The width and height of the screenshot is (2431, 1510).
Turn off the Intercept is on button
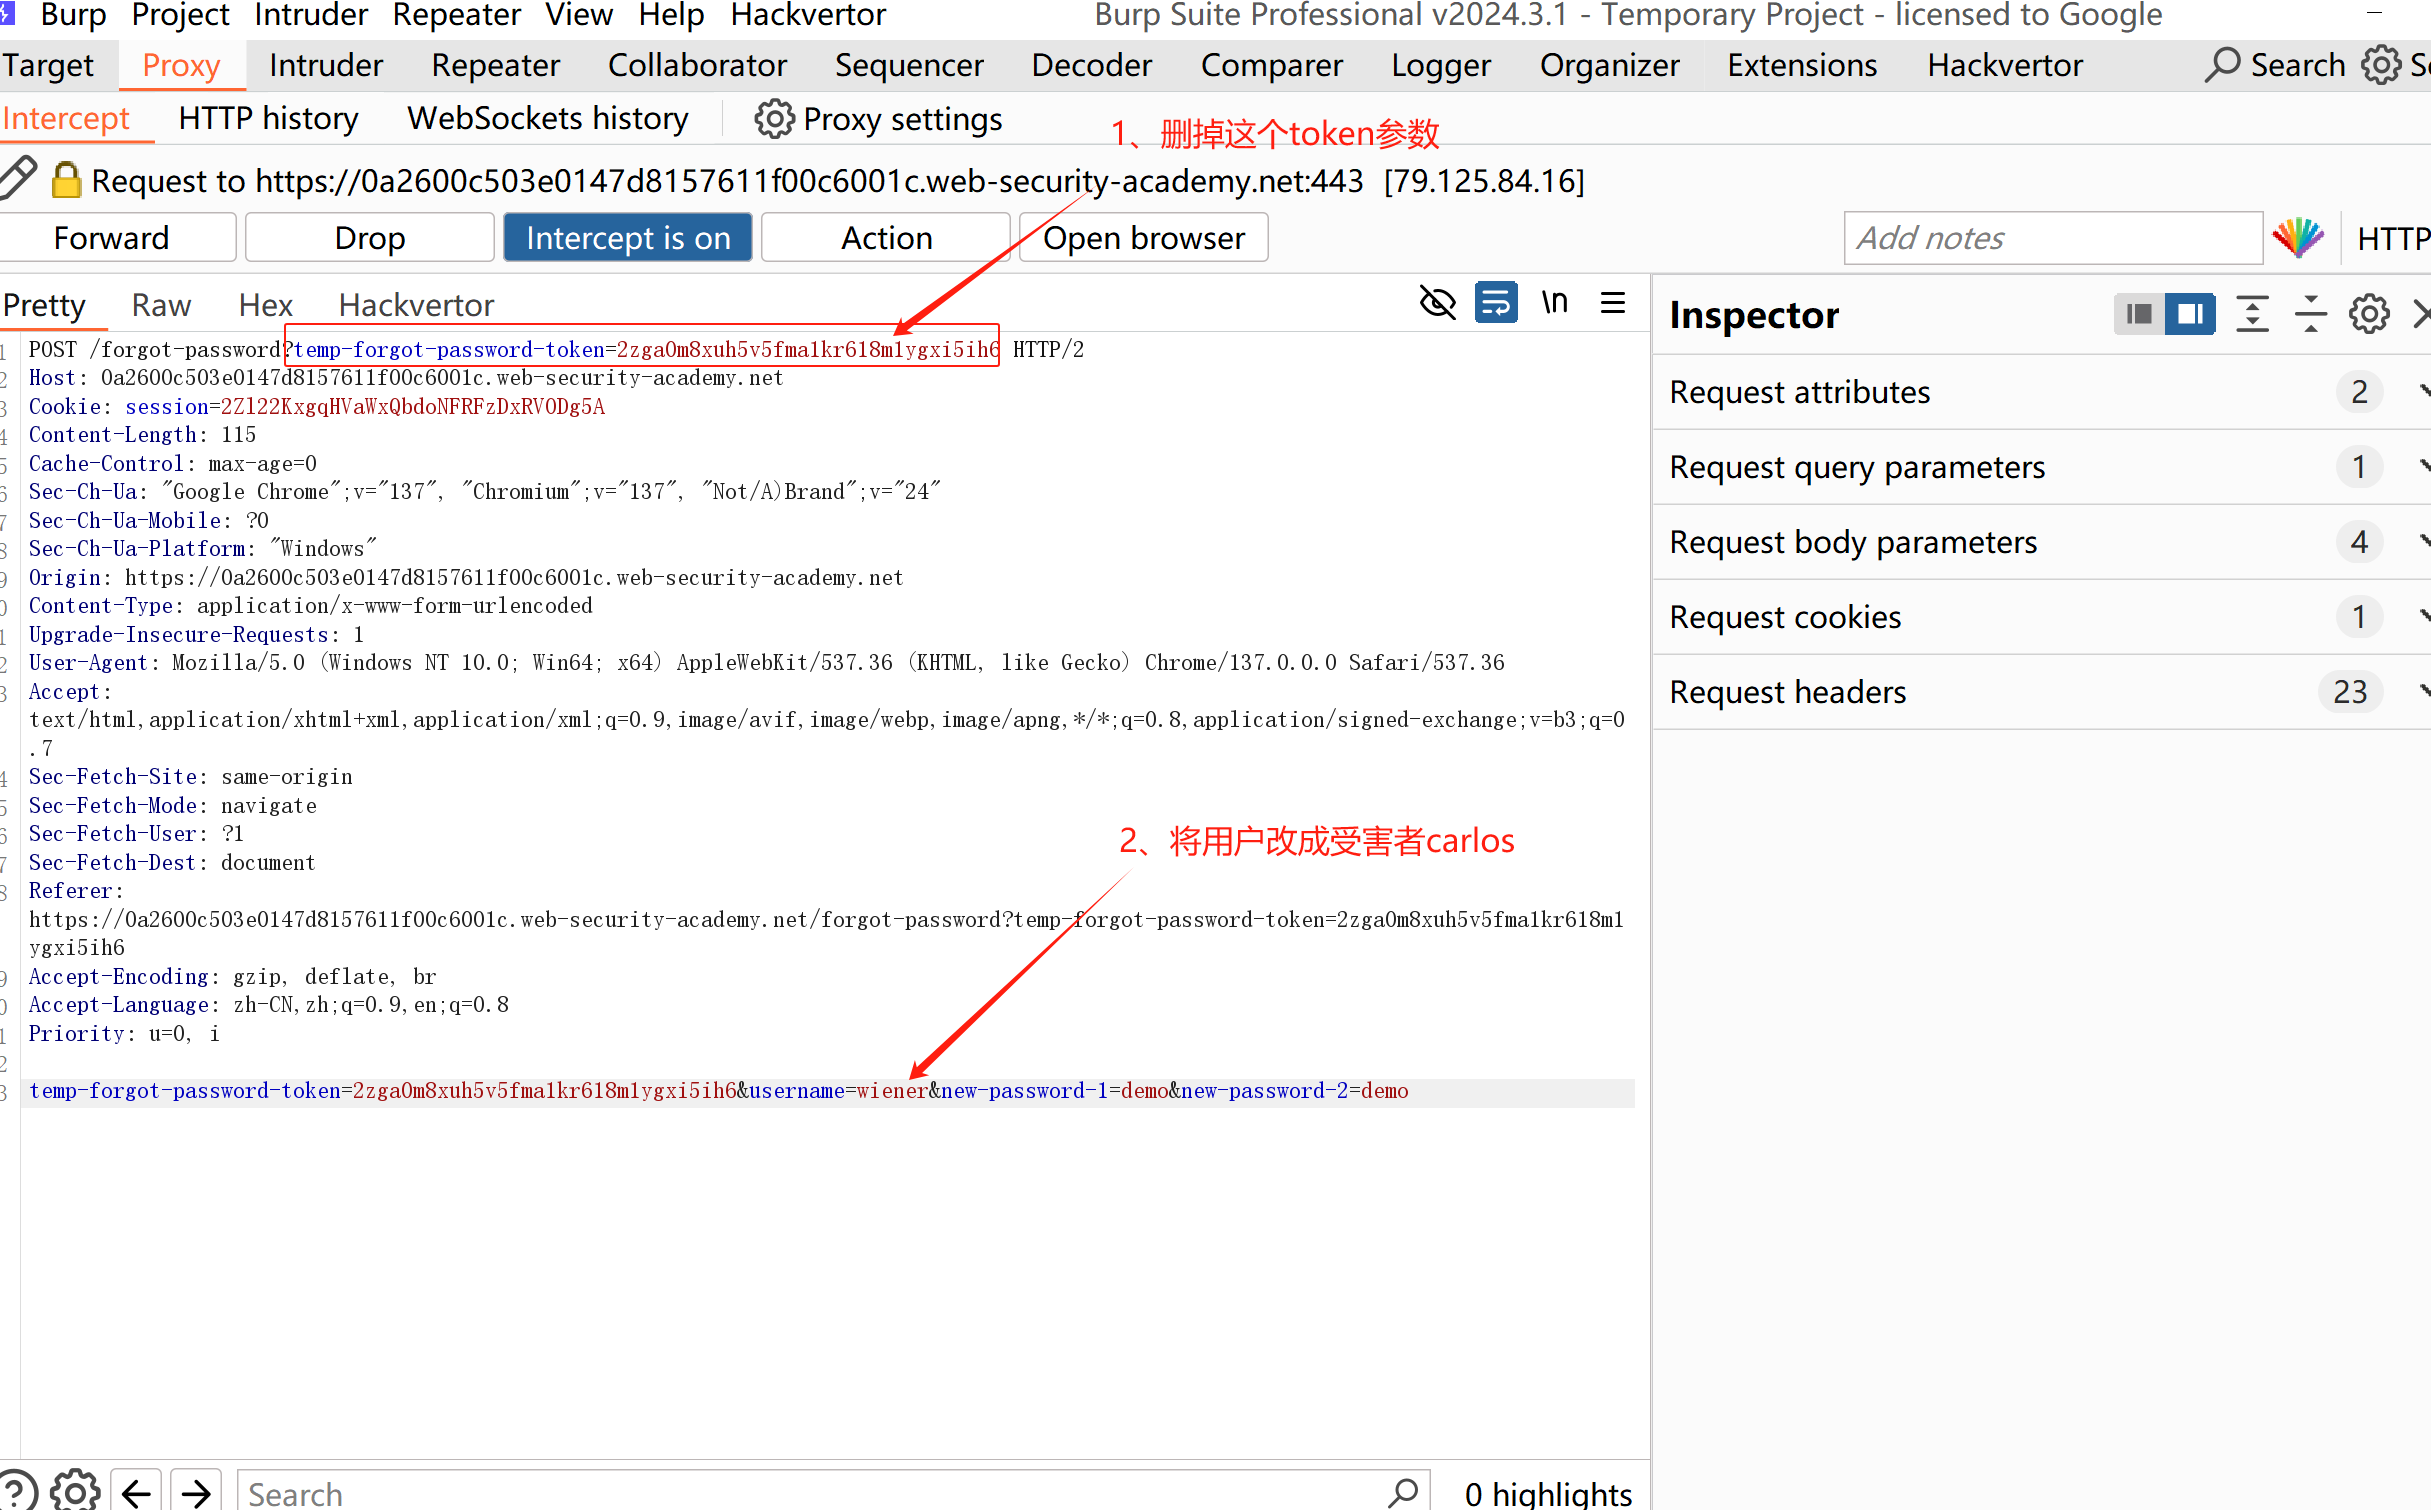(x=627, y=238)
